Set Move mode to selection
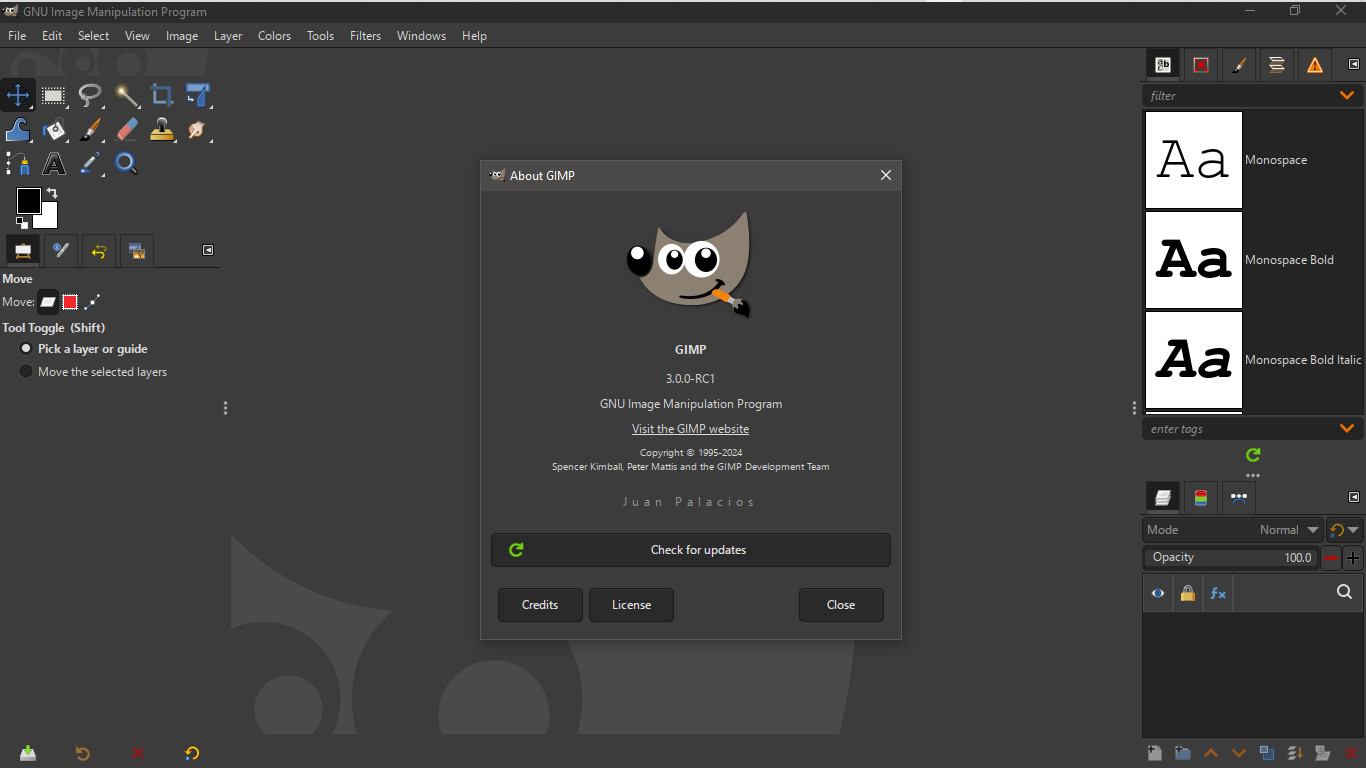 point(70,301)
